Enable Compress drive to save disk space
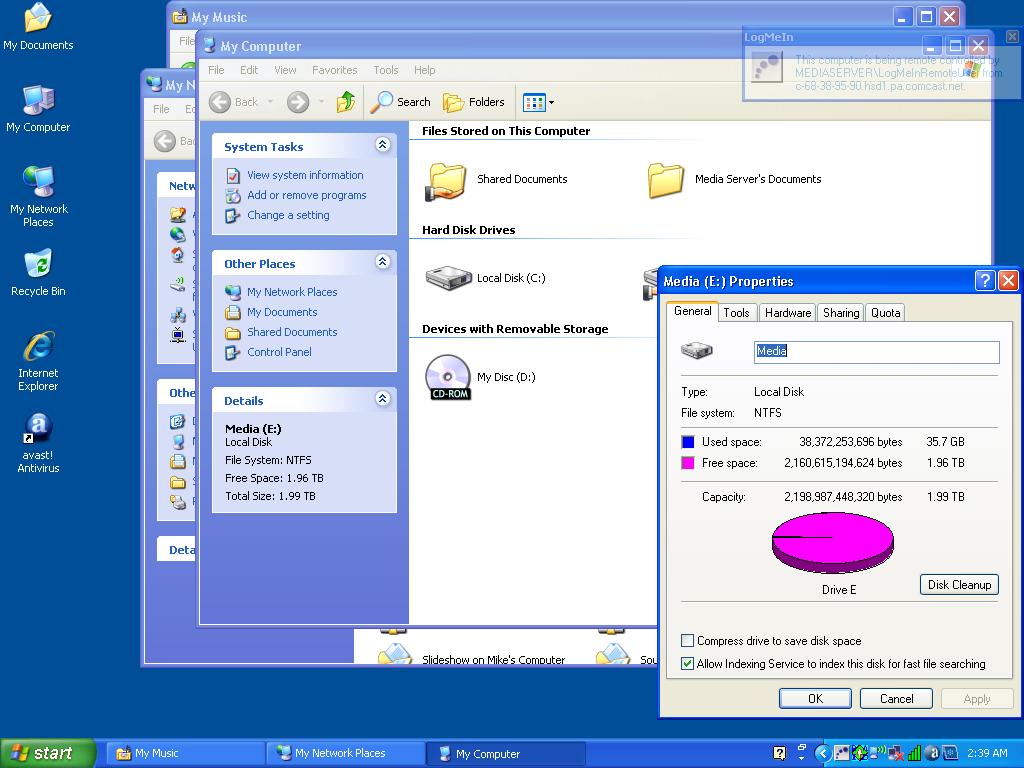Image resolution: width=1024 pixels, height=768 pixels. 688,641
